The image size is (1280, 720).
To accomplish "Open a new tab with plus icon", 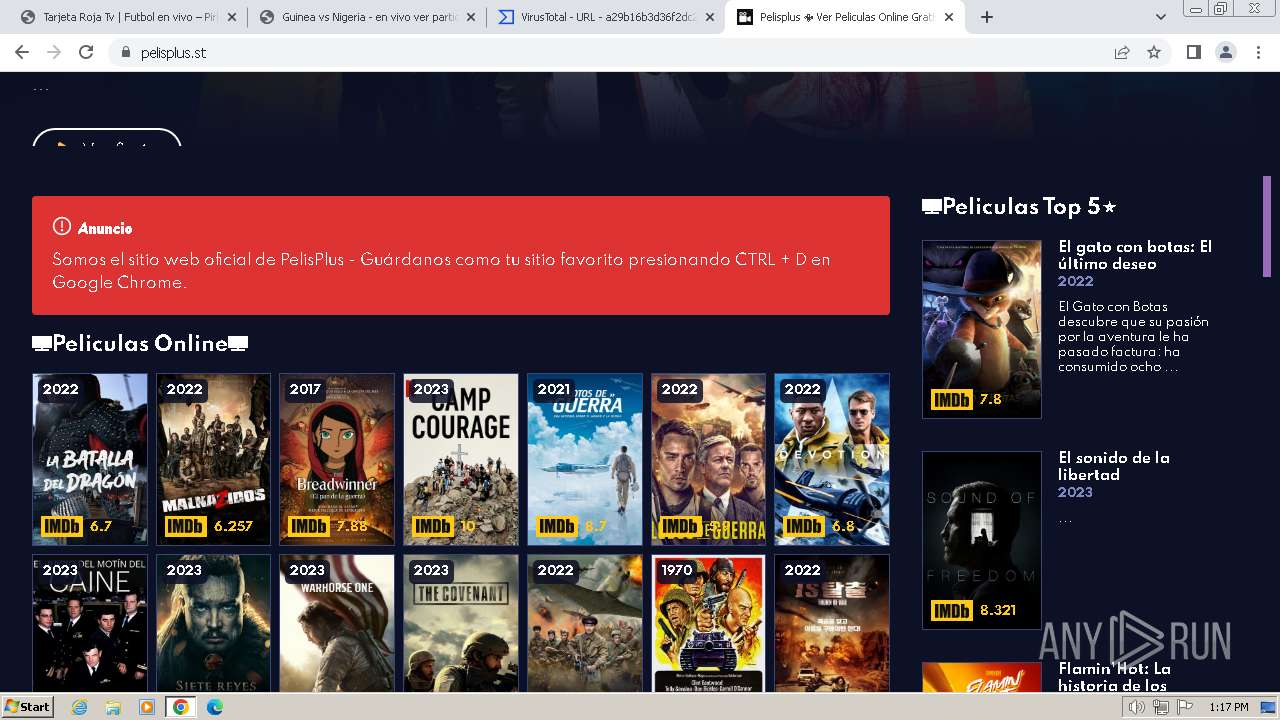I will (987, 17).
